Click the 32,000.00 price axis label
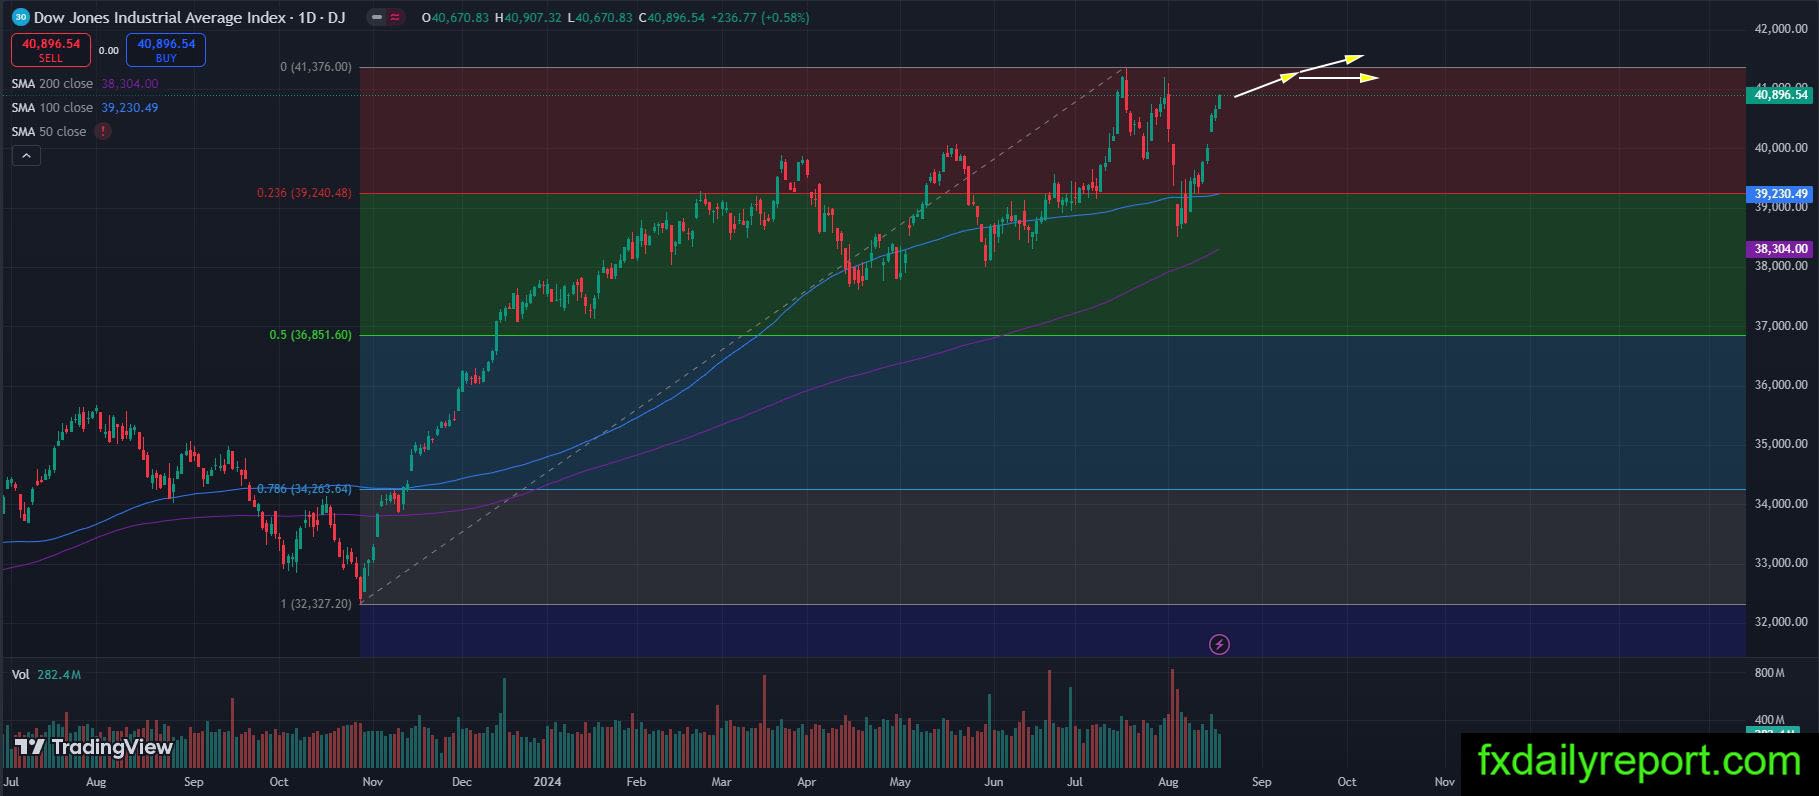1819x796 pixels. 1781,622
